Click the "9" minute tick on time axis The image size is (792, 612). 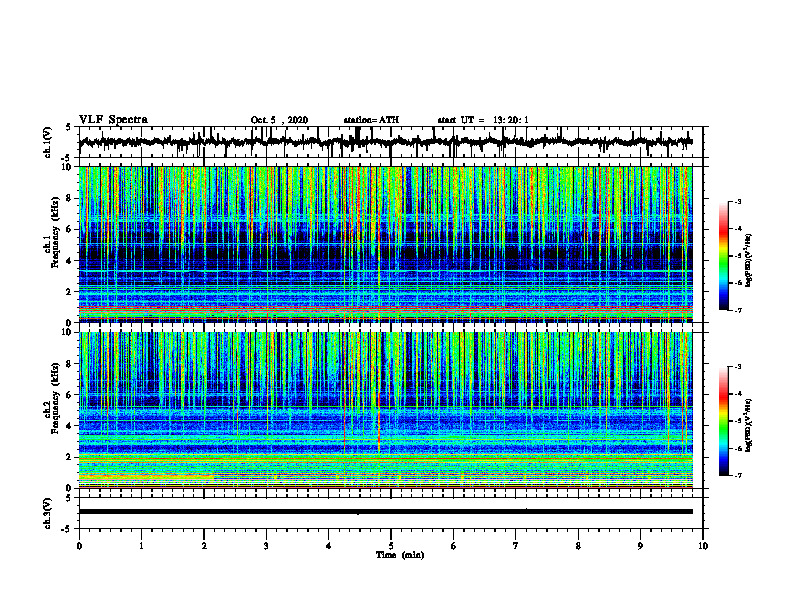[640, 546]
